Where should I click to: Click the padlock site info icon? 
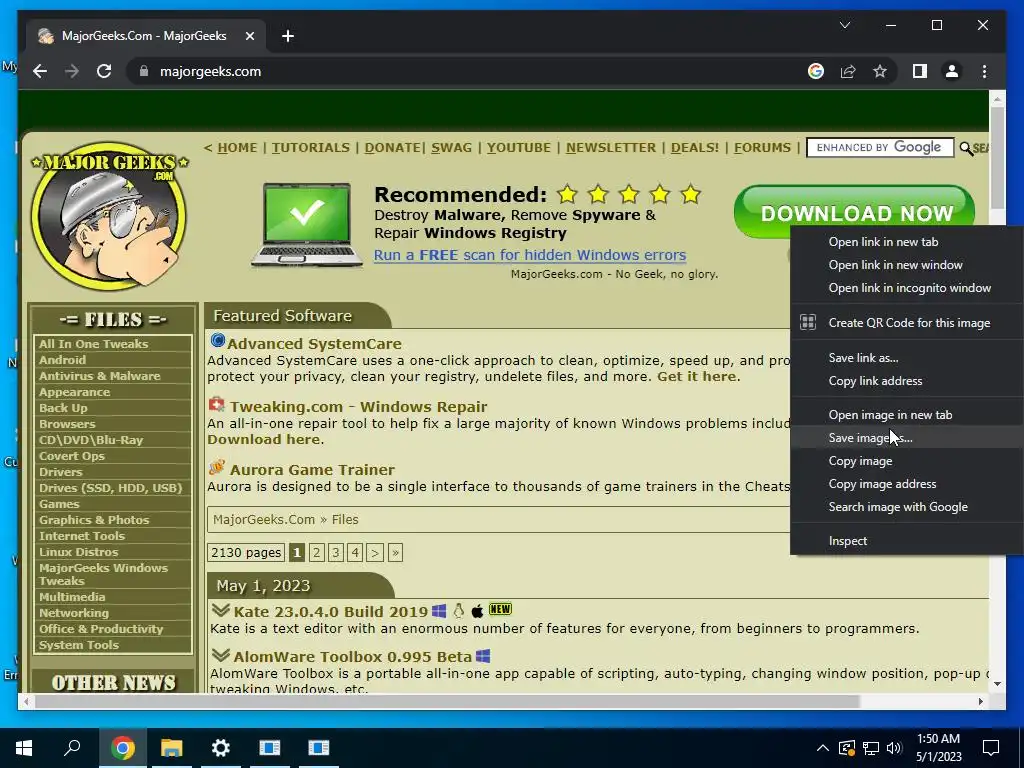(144, 71)
